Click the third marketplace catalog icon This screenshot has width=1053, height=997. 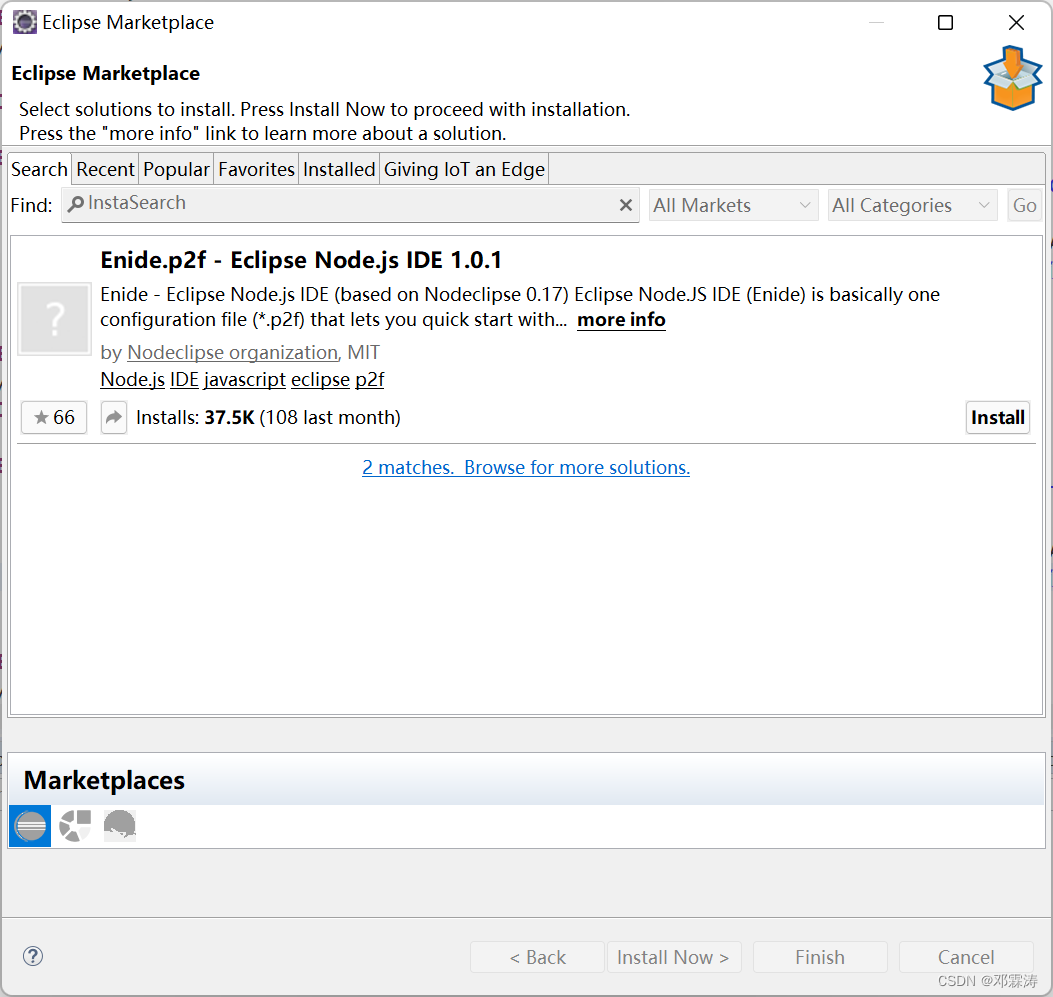(120, 826)
